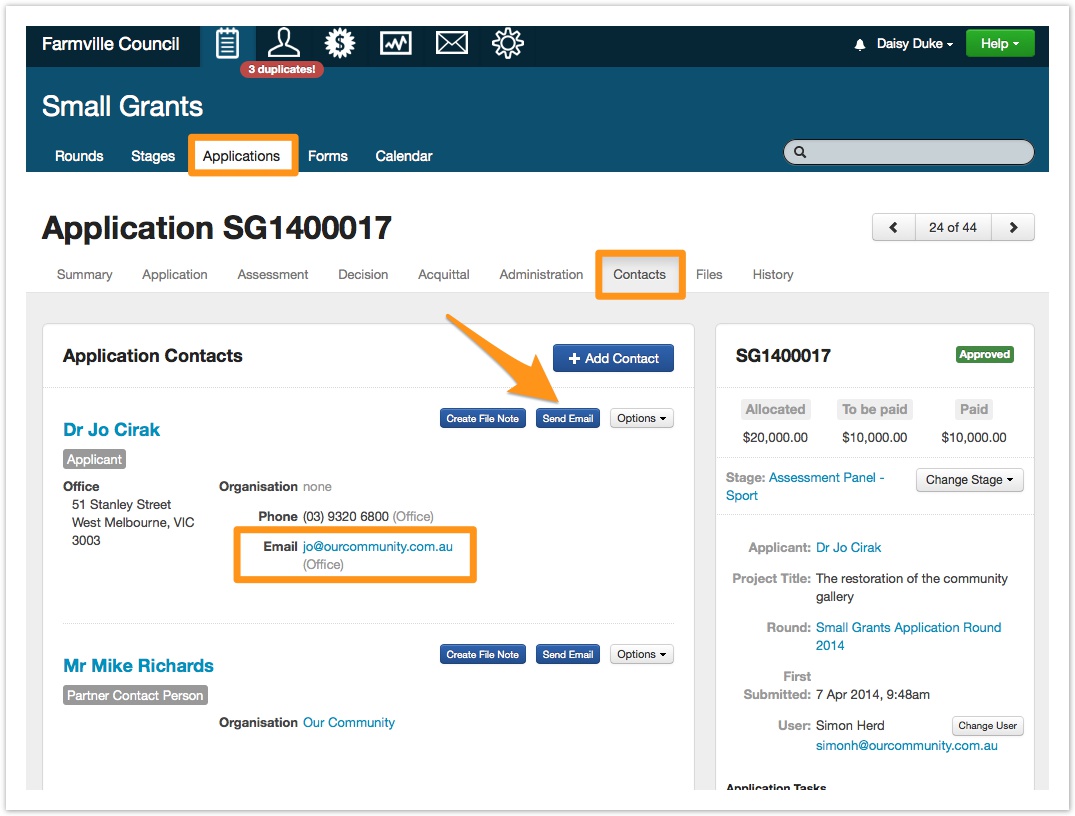The height and width of the screenshot is (816, 1075).
Task: Open the green Help dropdown
Action: click(x=999, y=44)
